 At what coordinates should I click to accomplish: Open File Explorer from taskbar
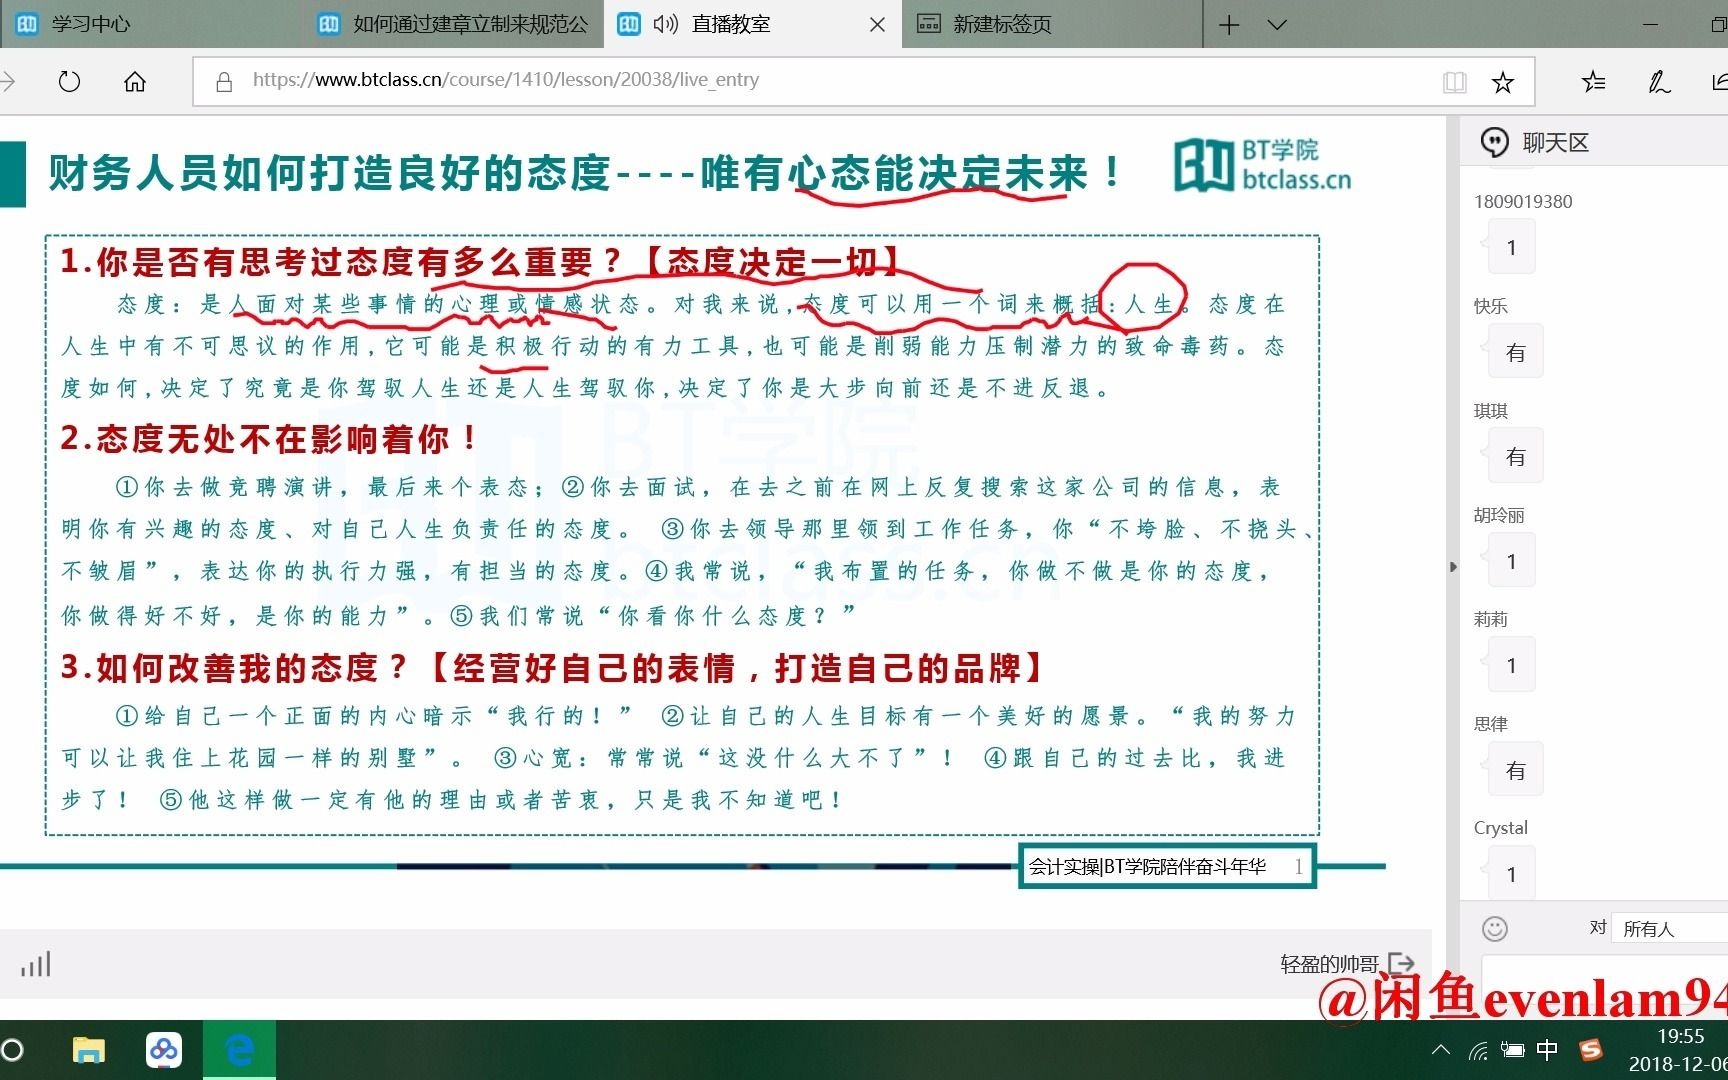pyautogui.click(x=88, y=1050)
